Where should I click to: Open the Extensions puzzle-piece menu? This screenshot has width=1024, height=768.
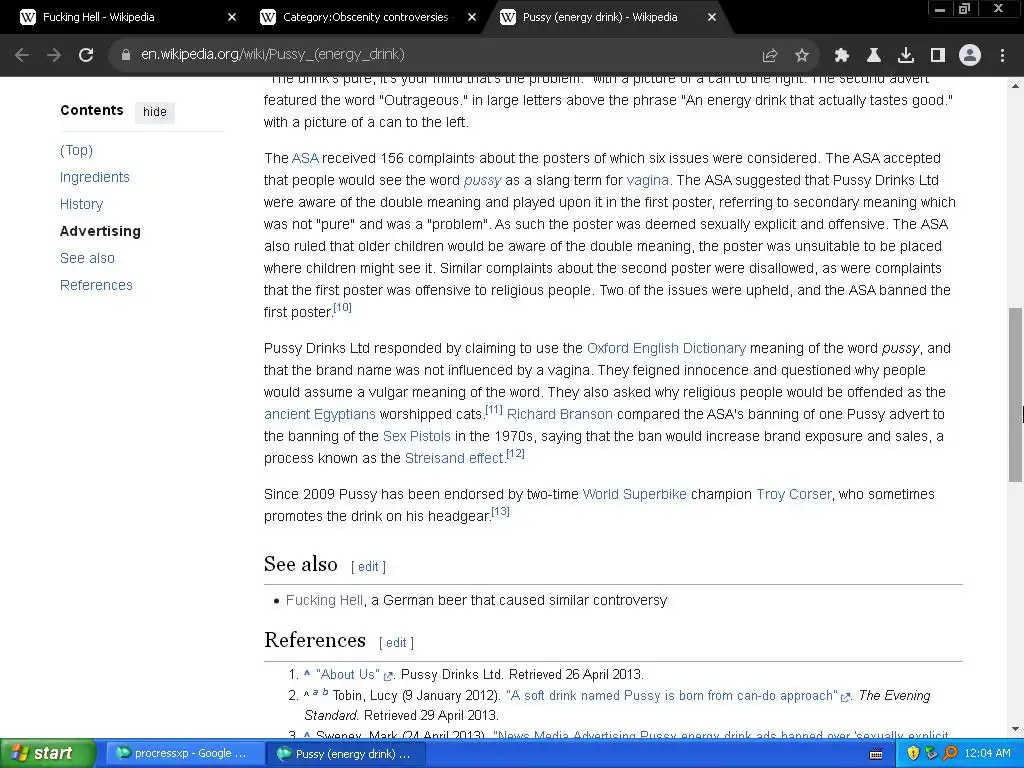[x=842, y=55]
